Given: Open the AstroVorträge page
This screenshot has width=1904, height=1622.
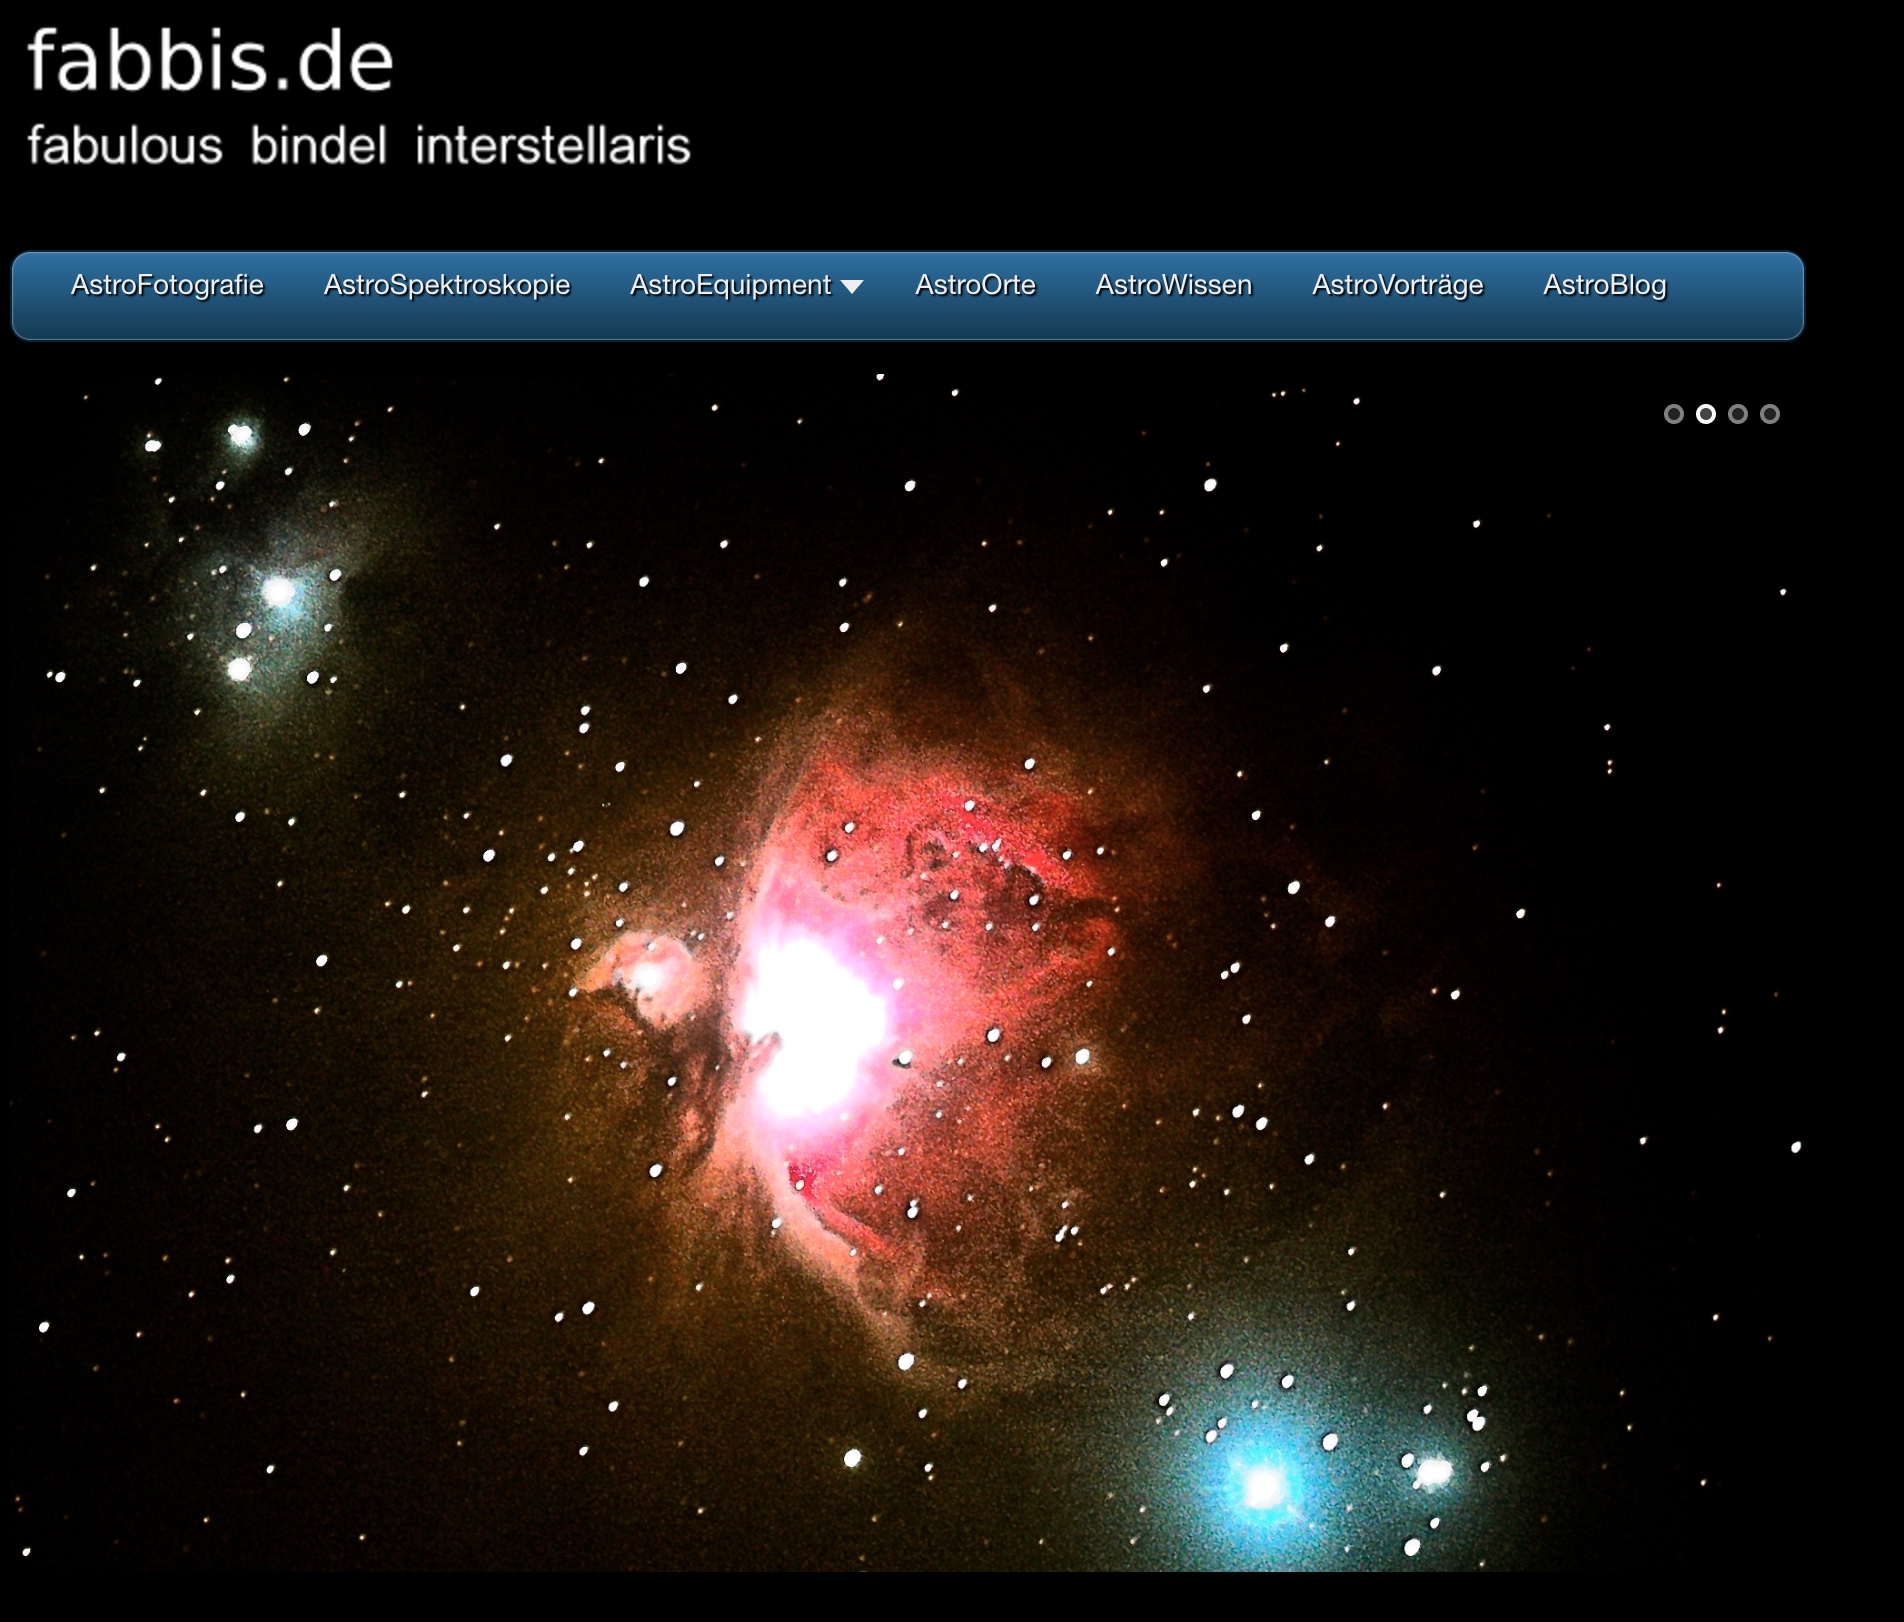Looking at the screenshot, I should (1397, 286).
